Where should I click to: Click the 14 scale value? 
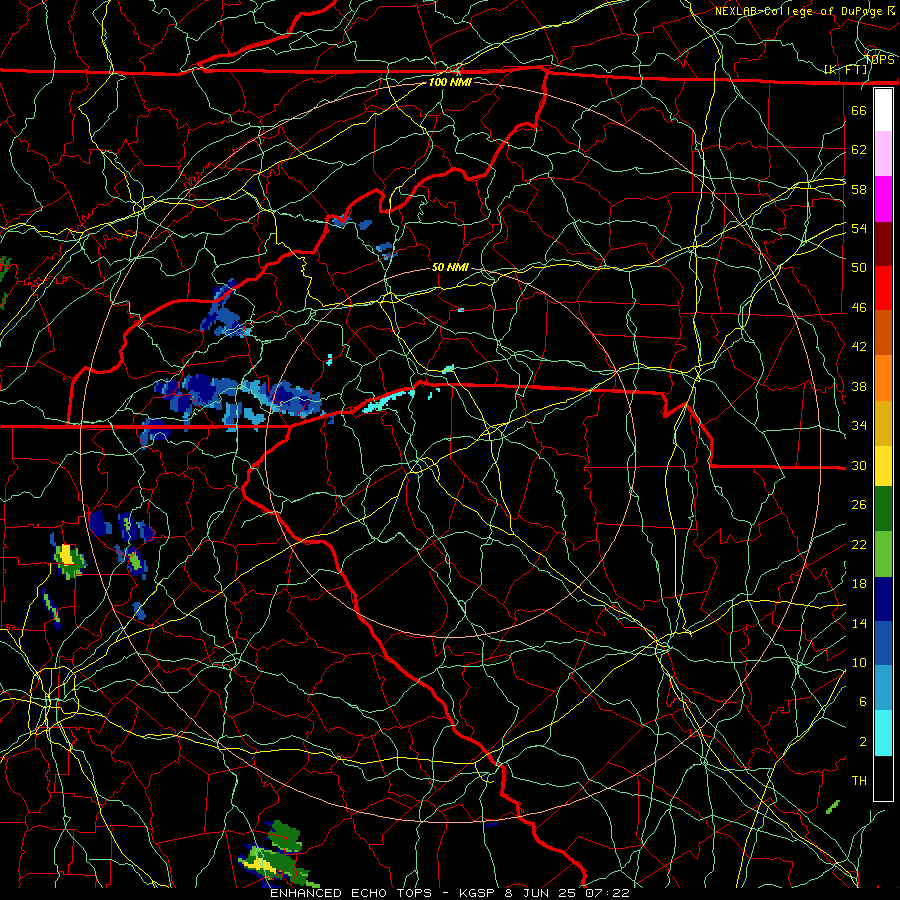(x=859, y=623)
